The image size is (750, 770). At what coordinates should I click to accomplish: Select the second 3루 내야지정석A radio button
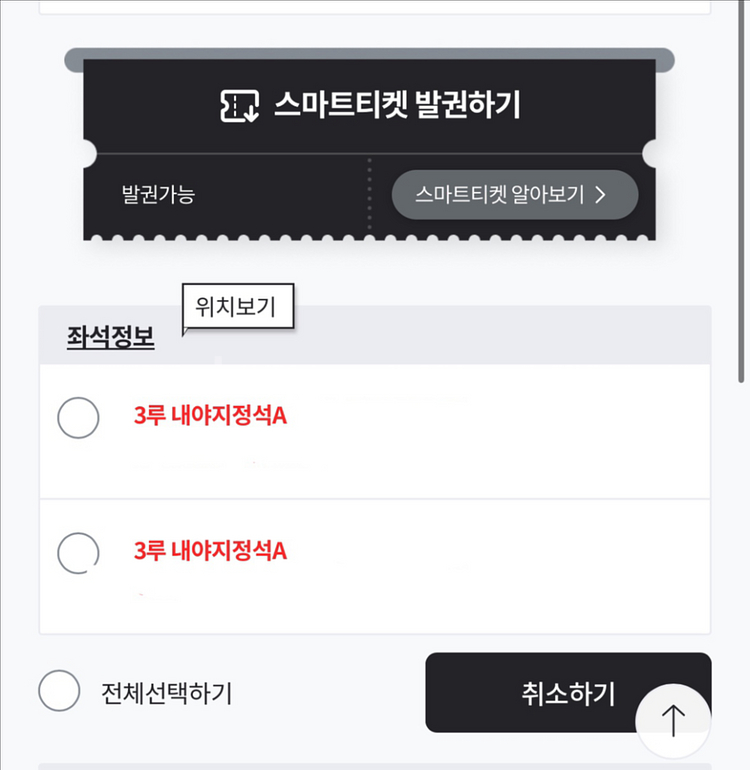coord(78,551)
